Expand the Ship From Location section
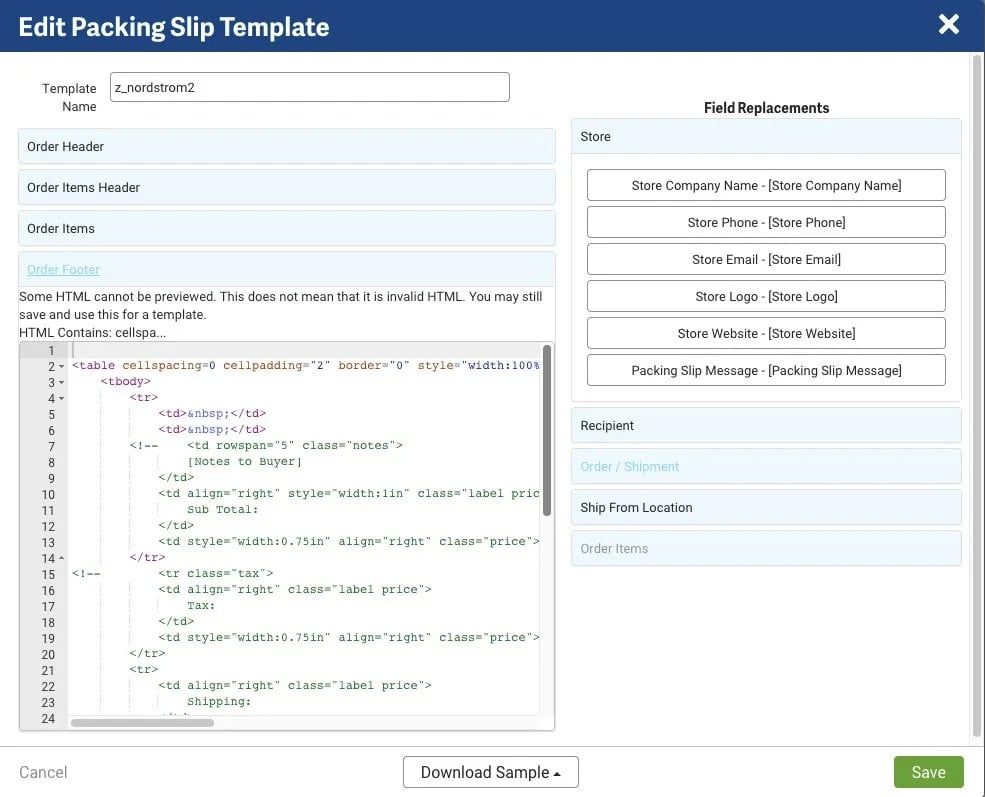 click(765, 507)
